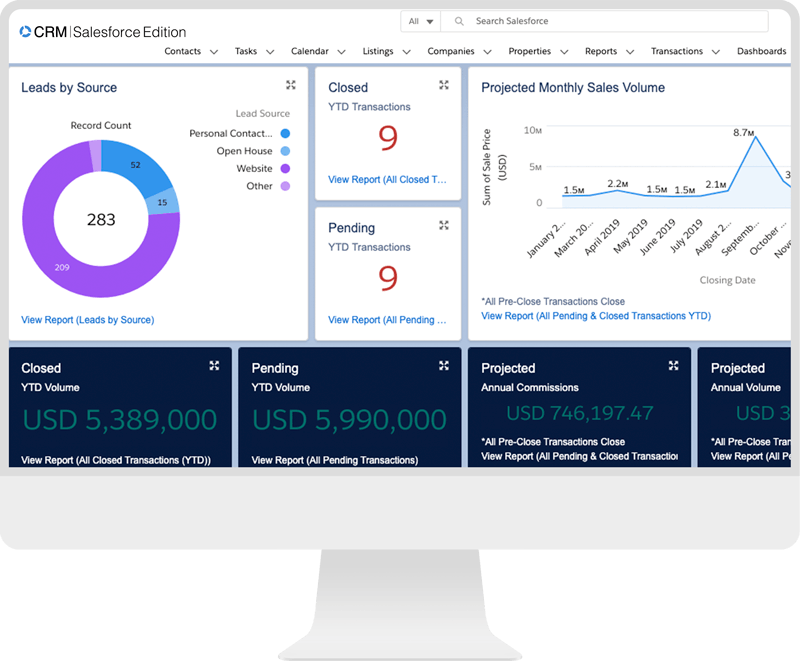Click the July 2019 axis label
800x661 pixels.
(686, 236)
